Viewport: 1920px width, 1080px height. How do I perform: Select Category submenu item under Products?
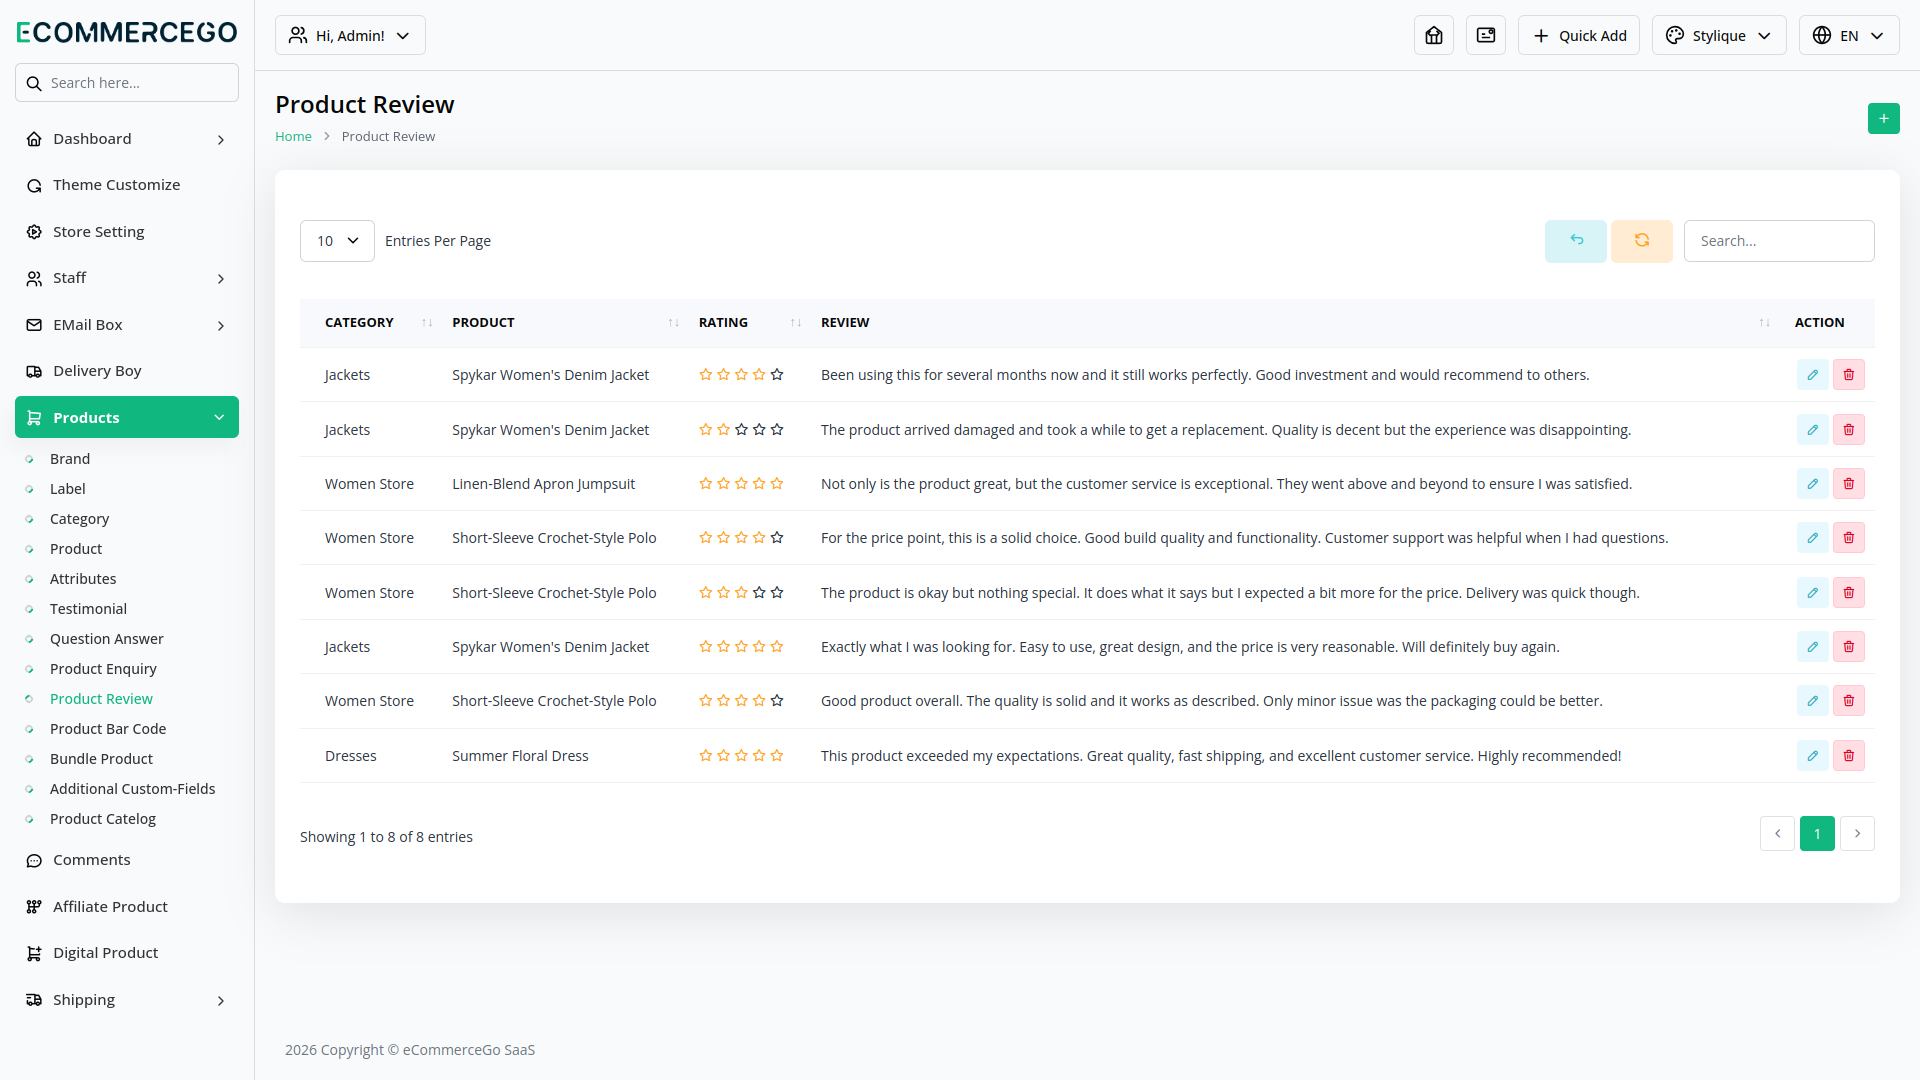point(79,519)
